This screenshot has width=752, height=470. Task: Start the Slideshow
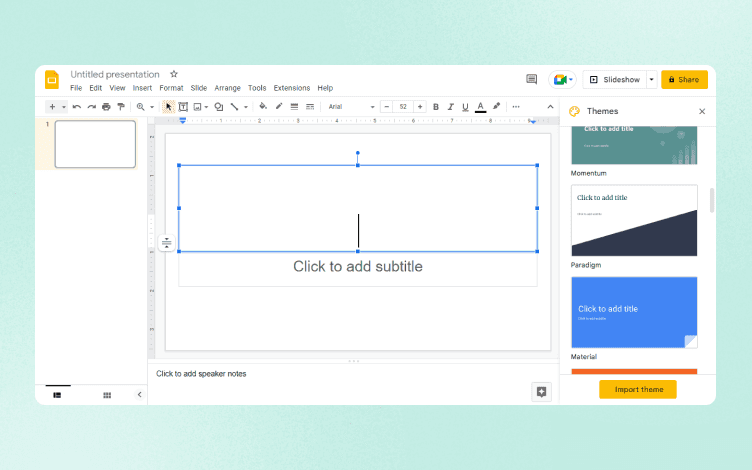pos(615,80)
